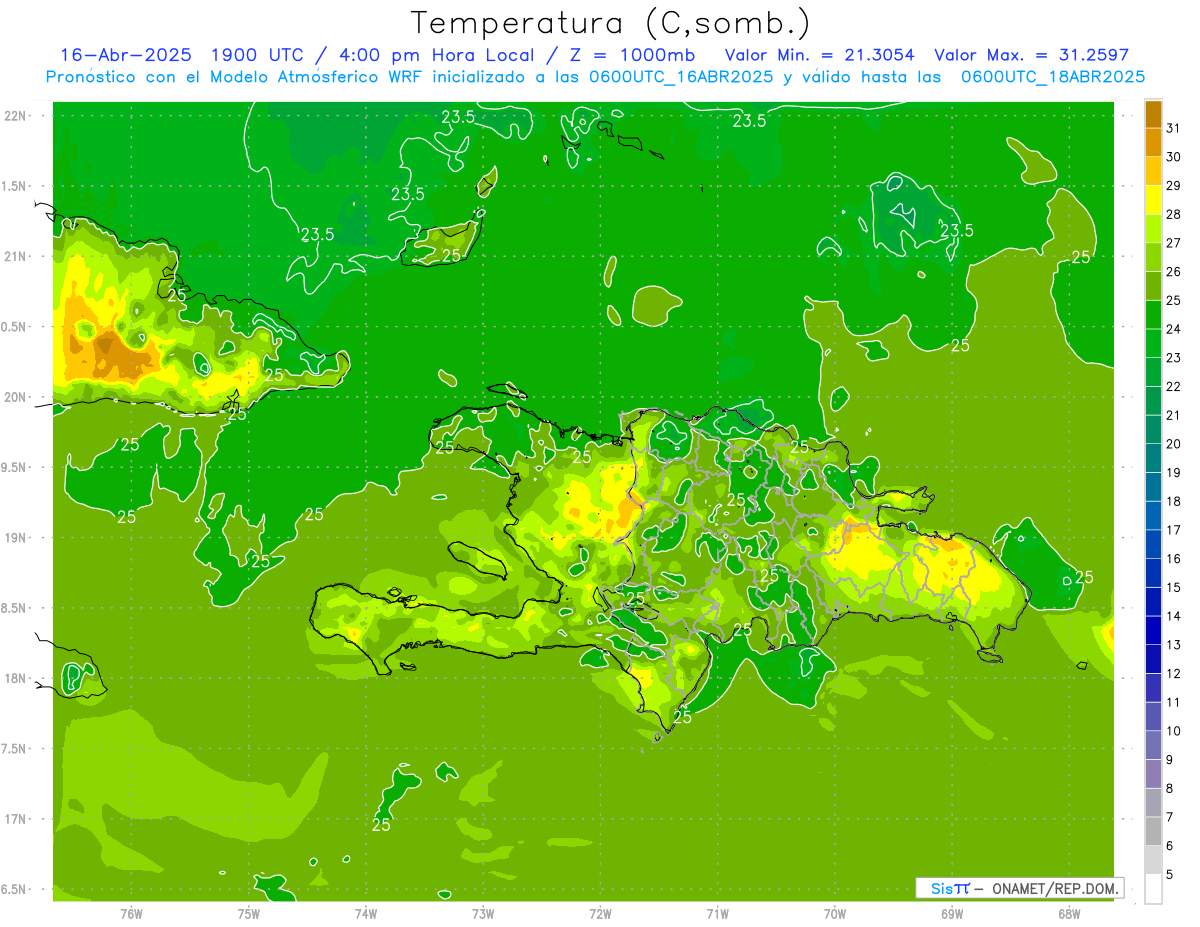Viewport: 1200px width, 927px height.
Task: Click the '18' label on the color scale
Action: (x=1174, y=501)
